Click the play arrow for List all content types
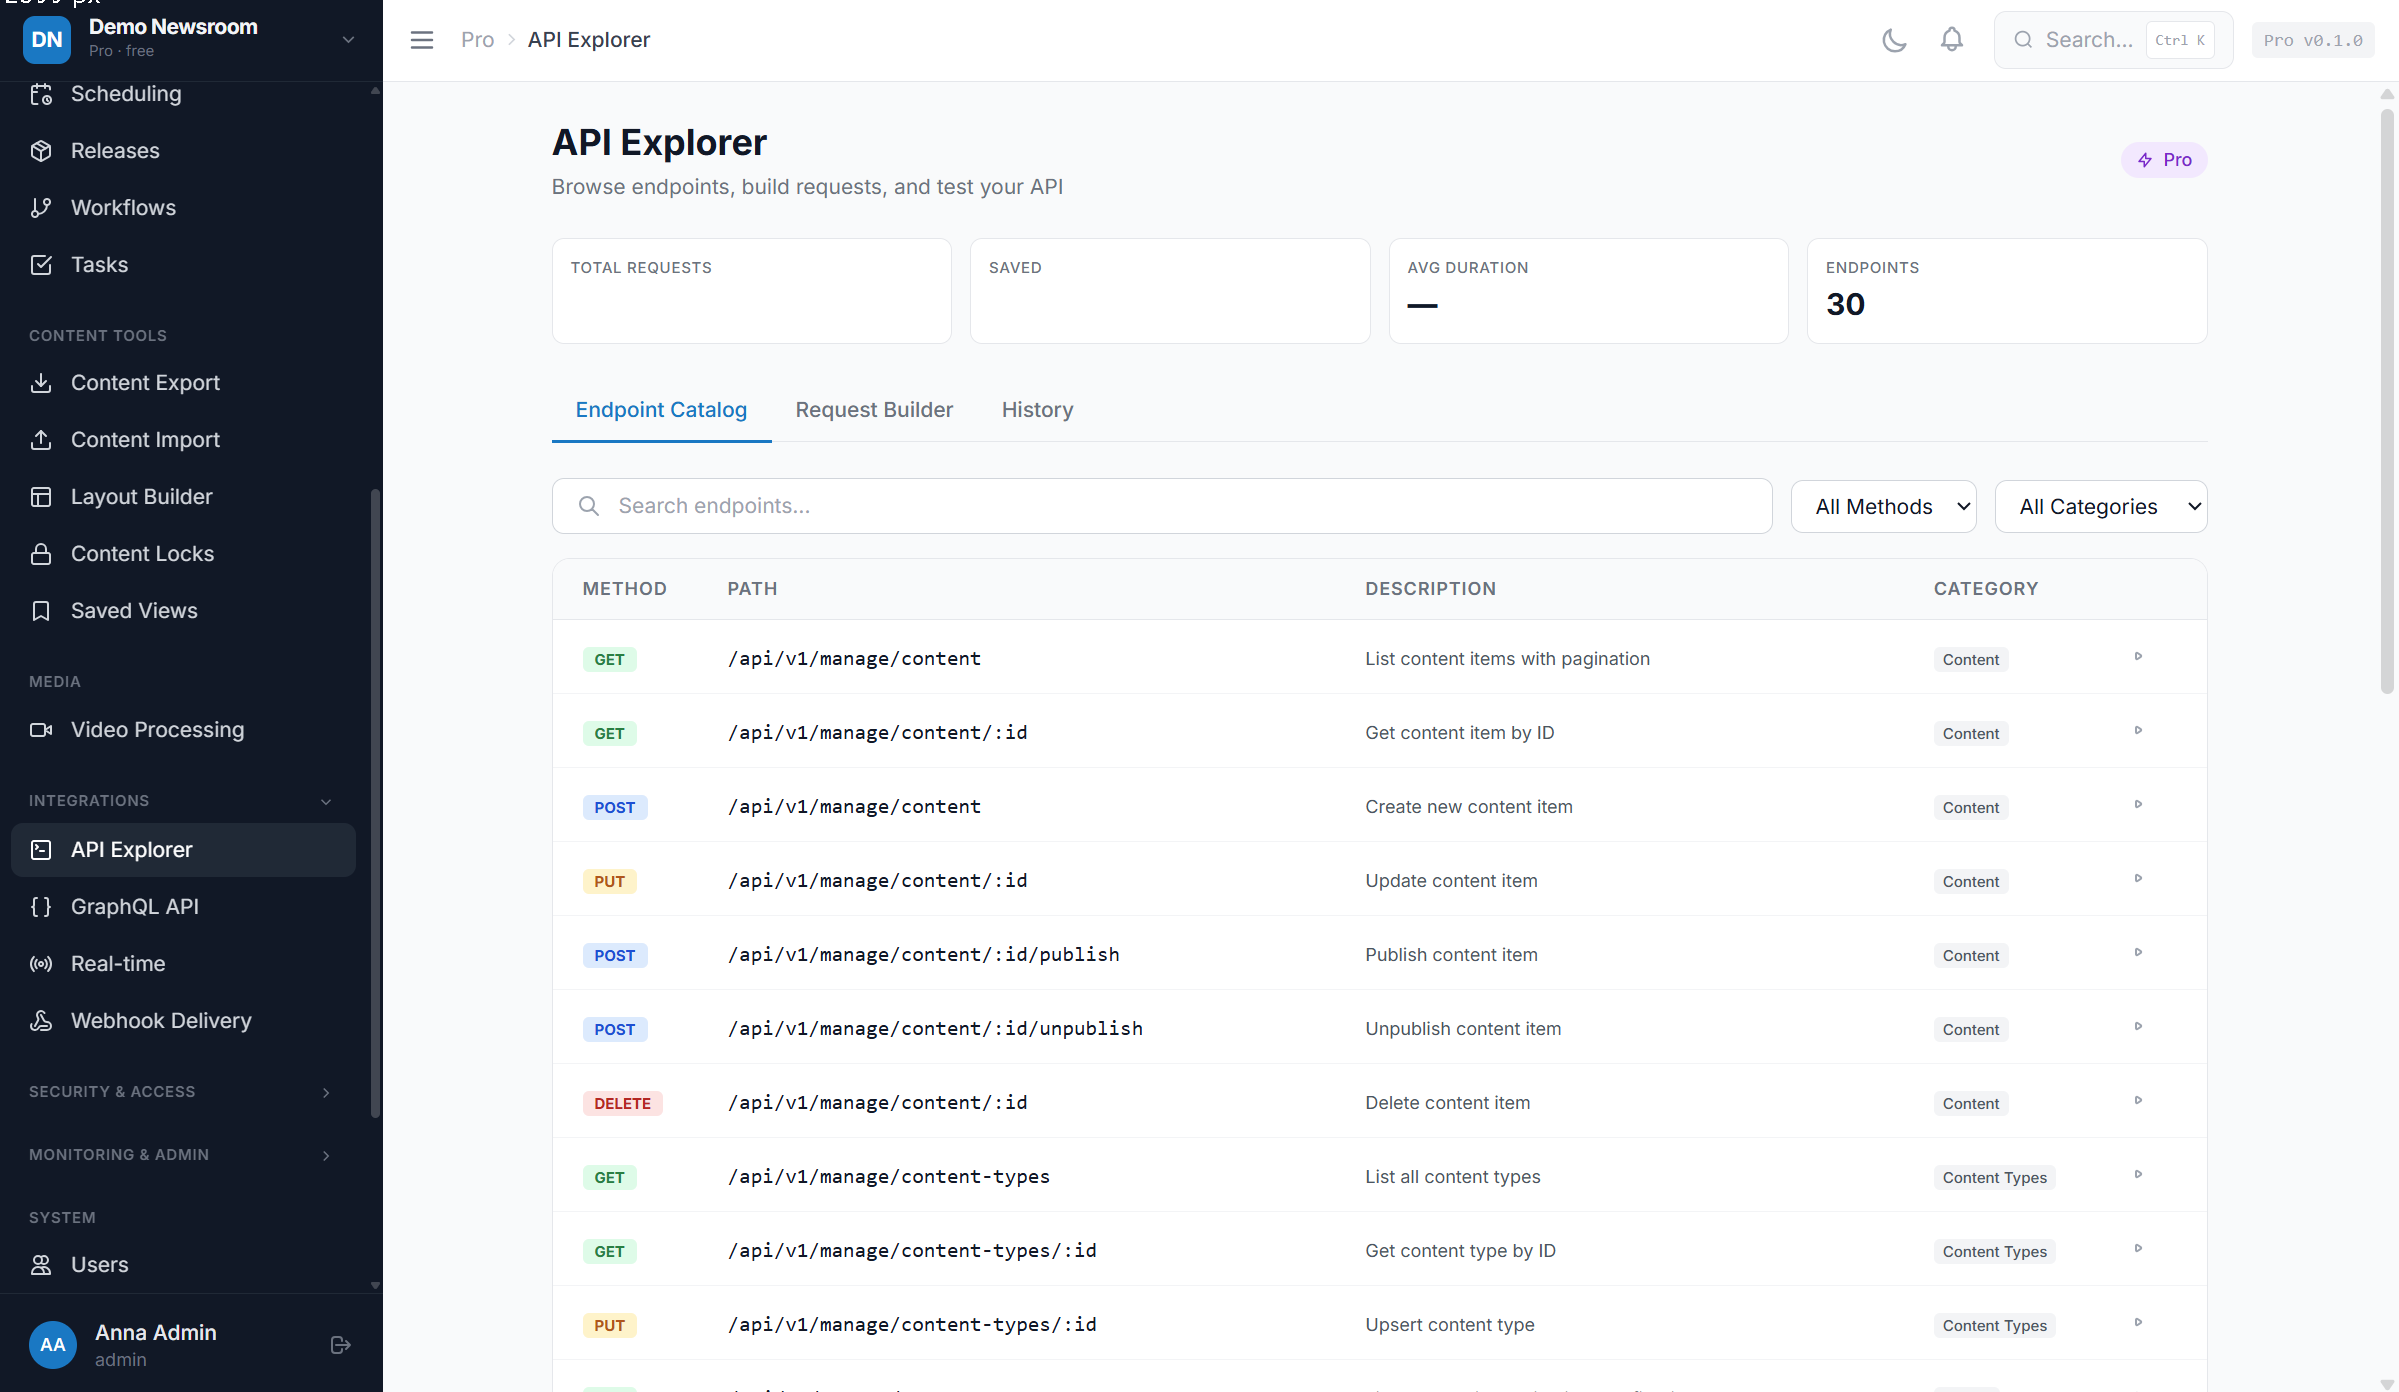The width and height of the screenshot is (2399, 1392). click(2138, 1175)
